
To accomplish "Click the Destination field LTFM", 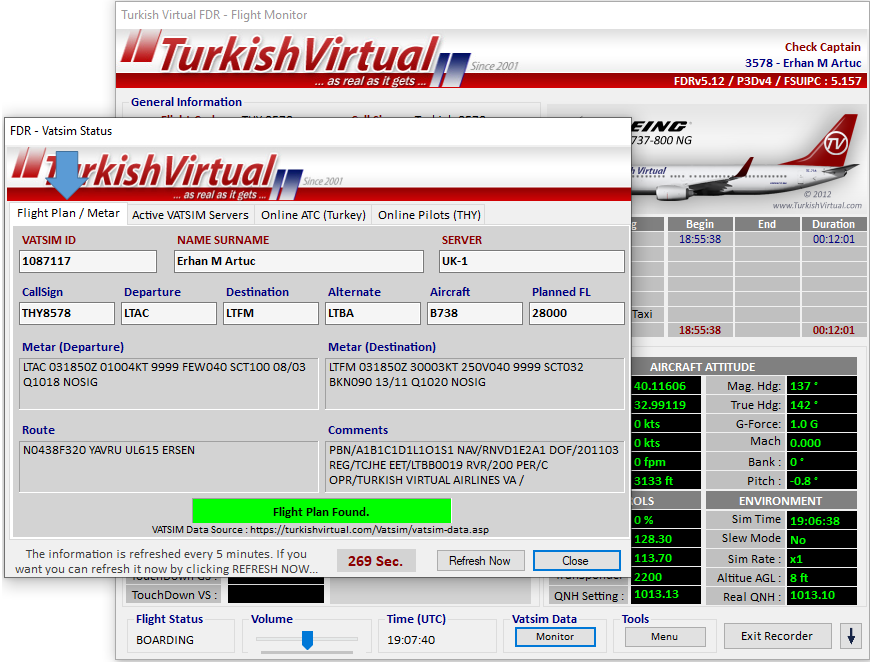I will [x=271, y=313].
